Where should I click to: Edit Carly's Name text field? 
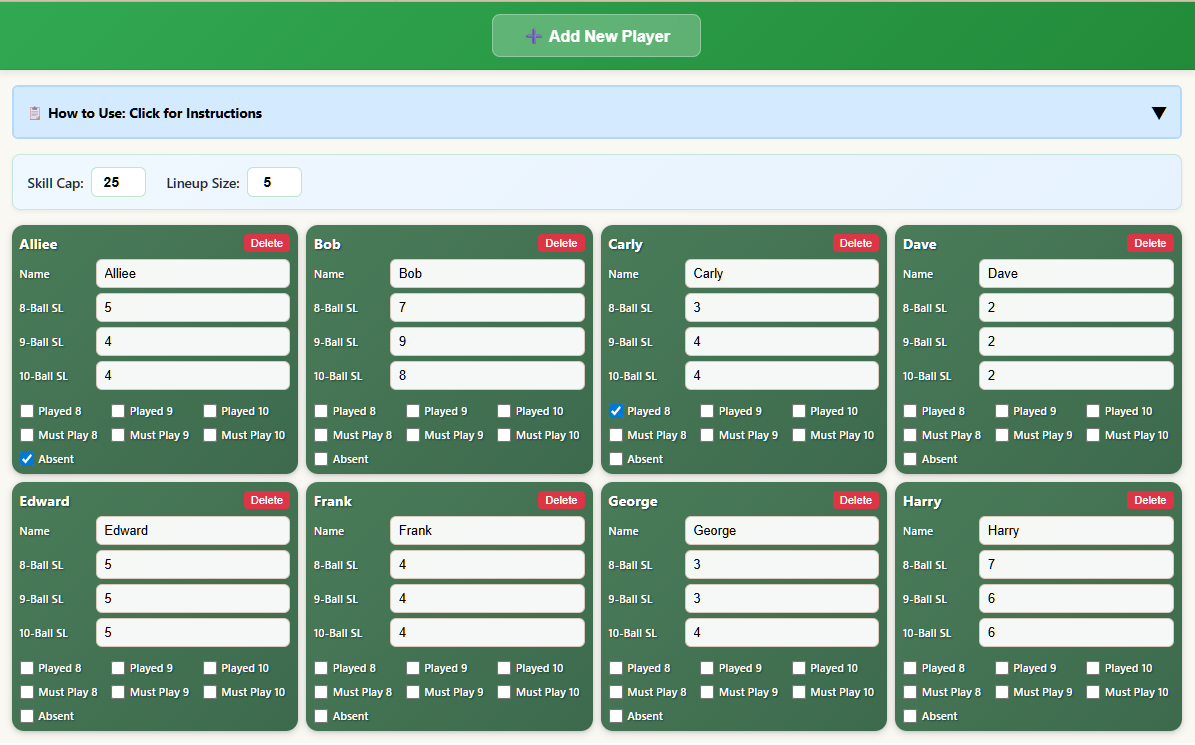coord(781,274)
